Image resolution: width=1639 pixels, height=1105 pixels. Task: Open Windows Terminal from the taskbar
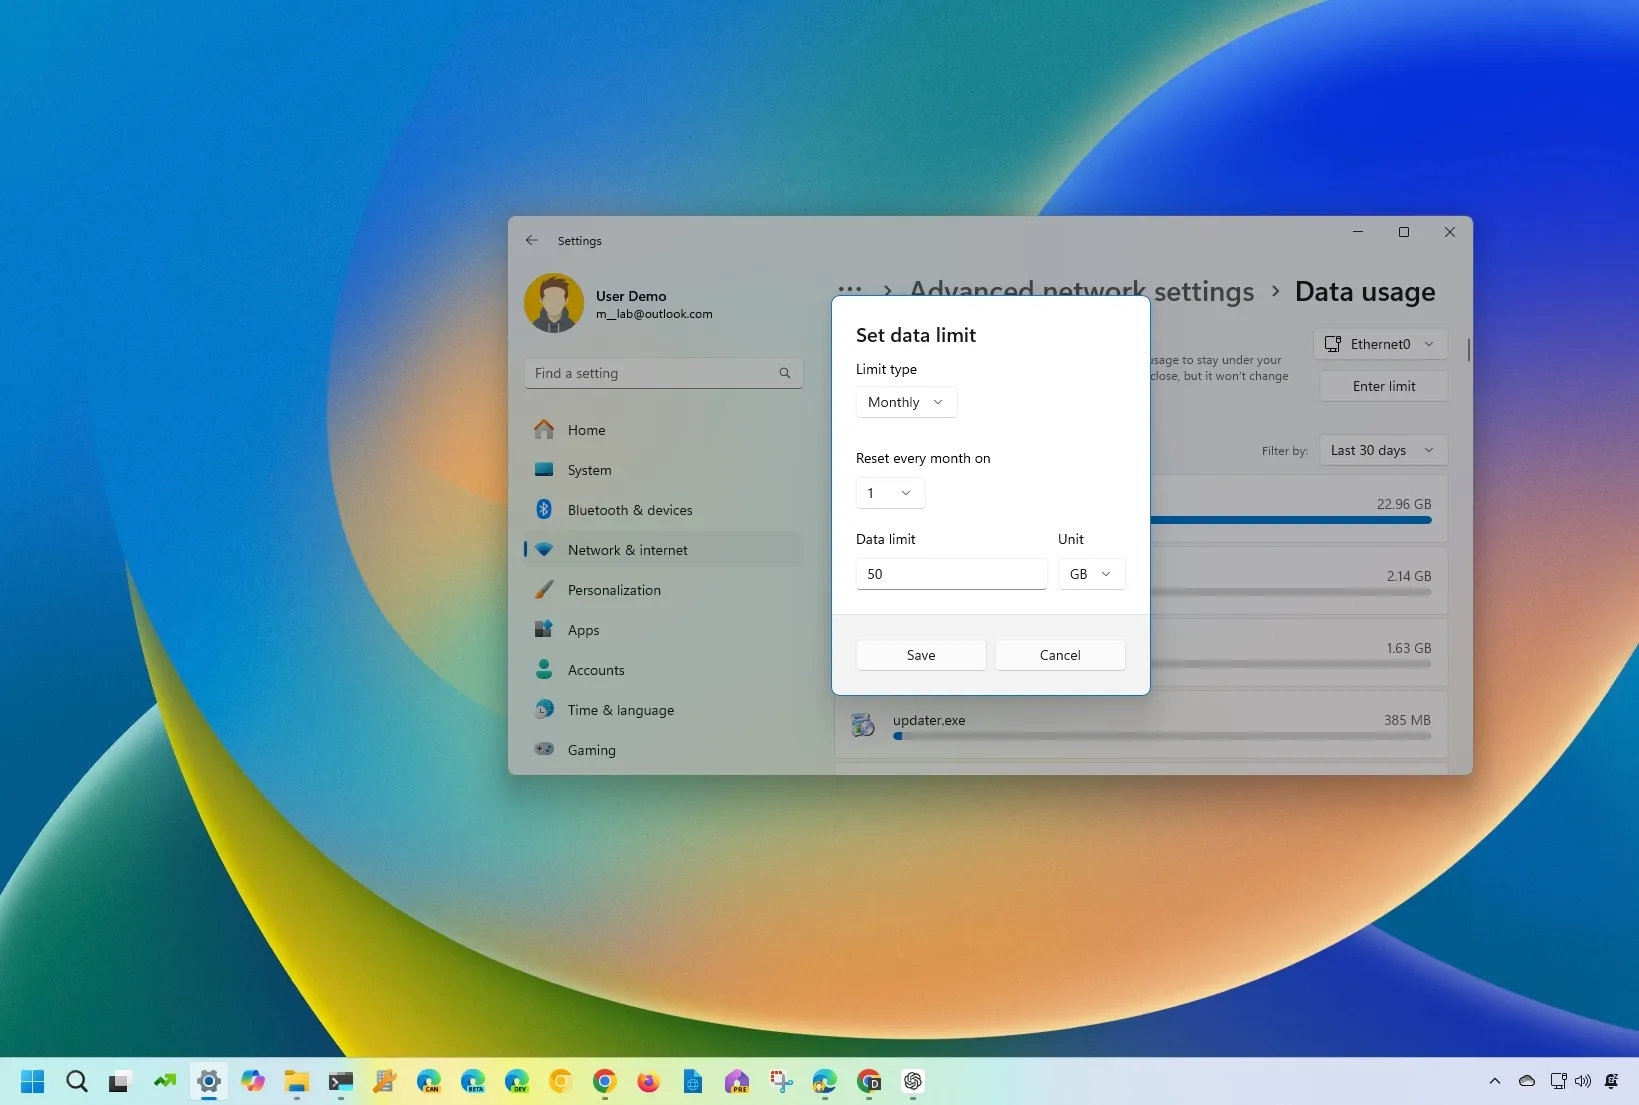coord(340,1082)
